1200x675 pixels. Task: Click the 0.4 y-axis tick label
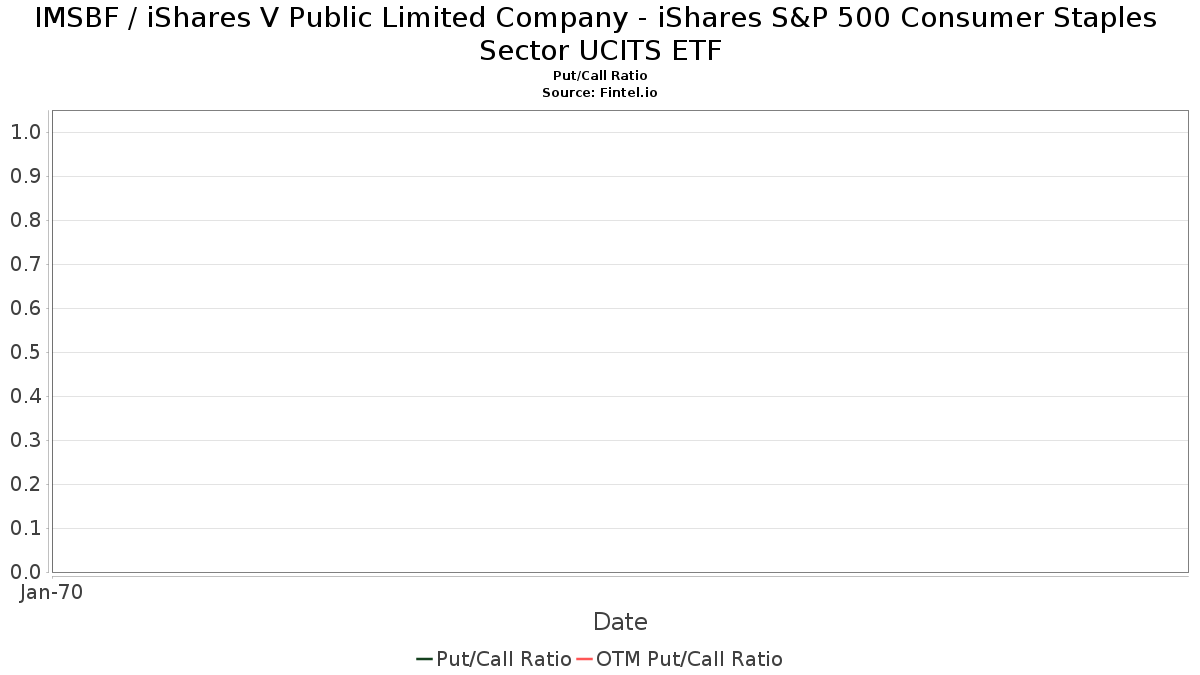click(25, 396)
